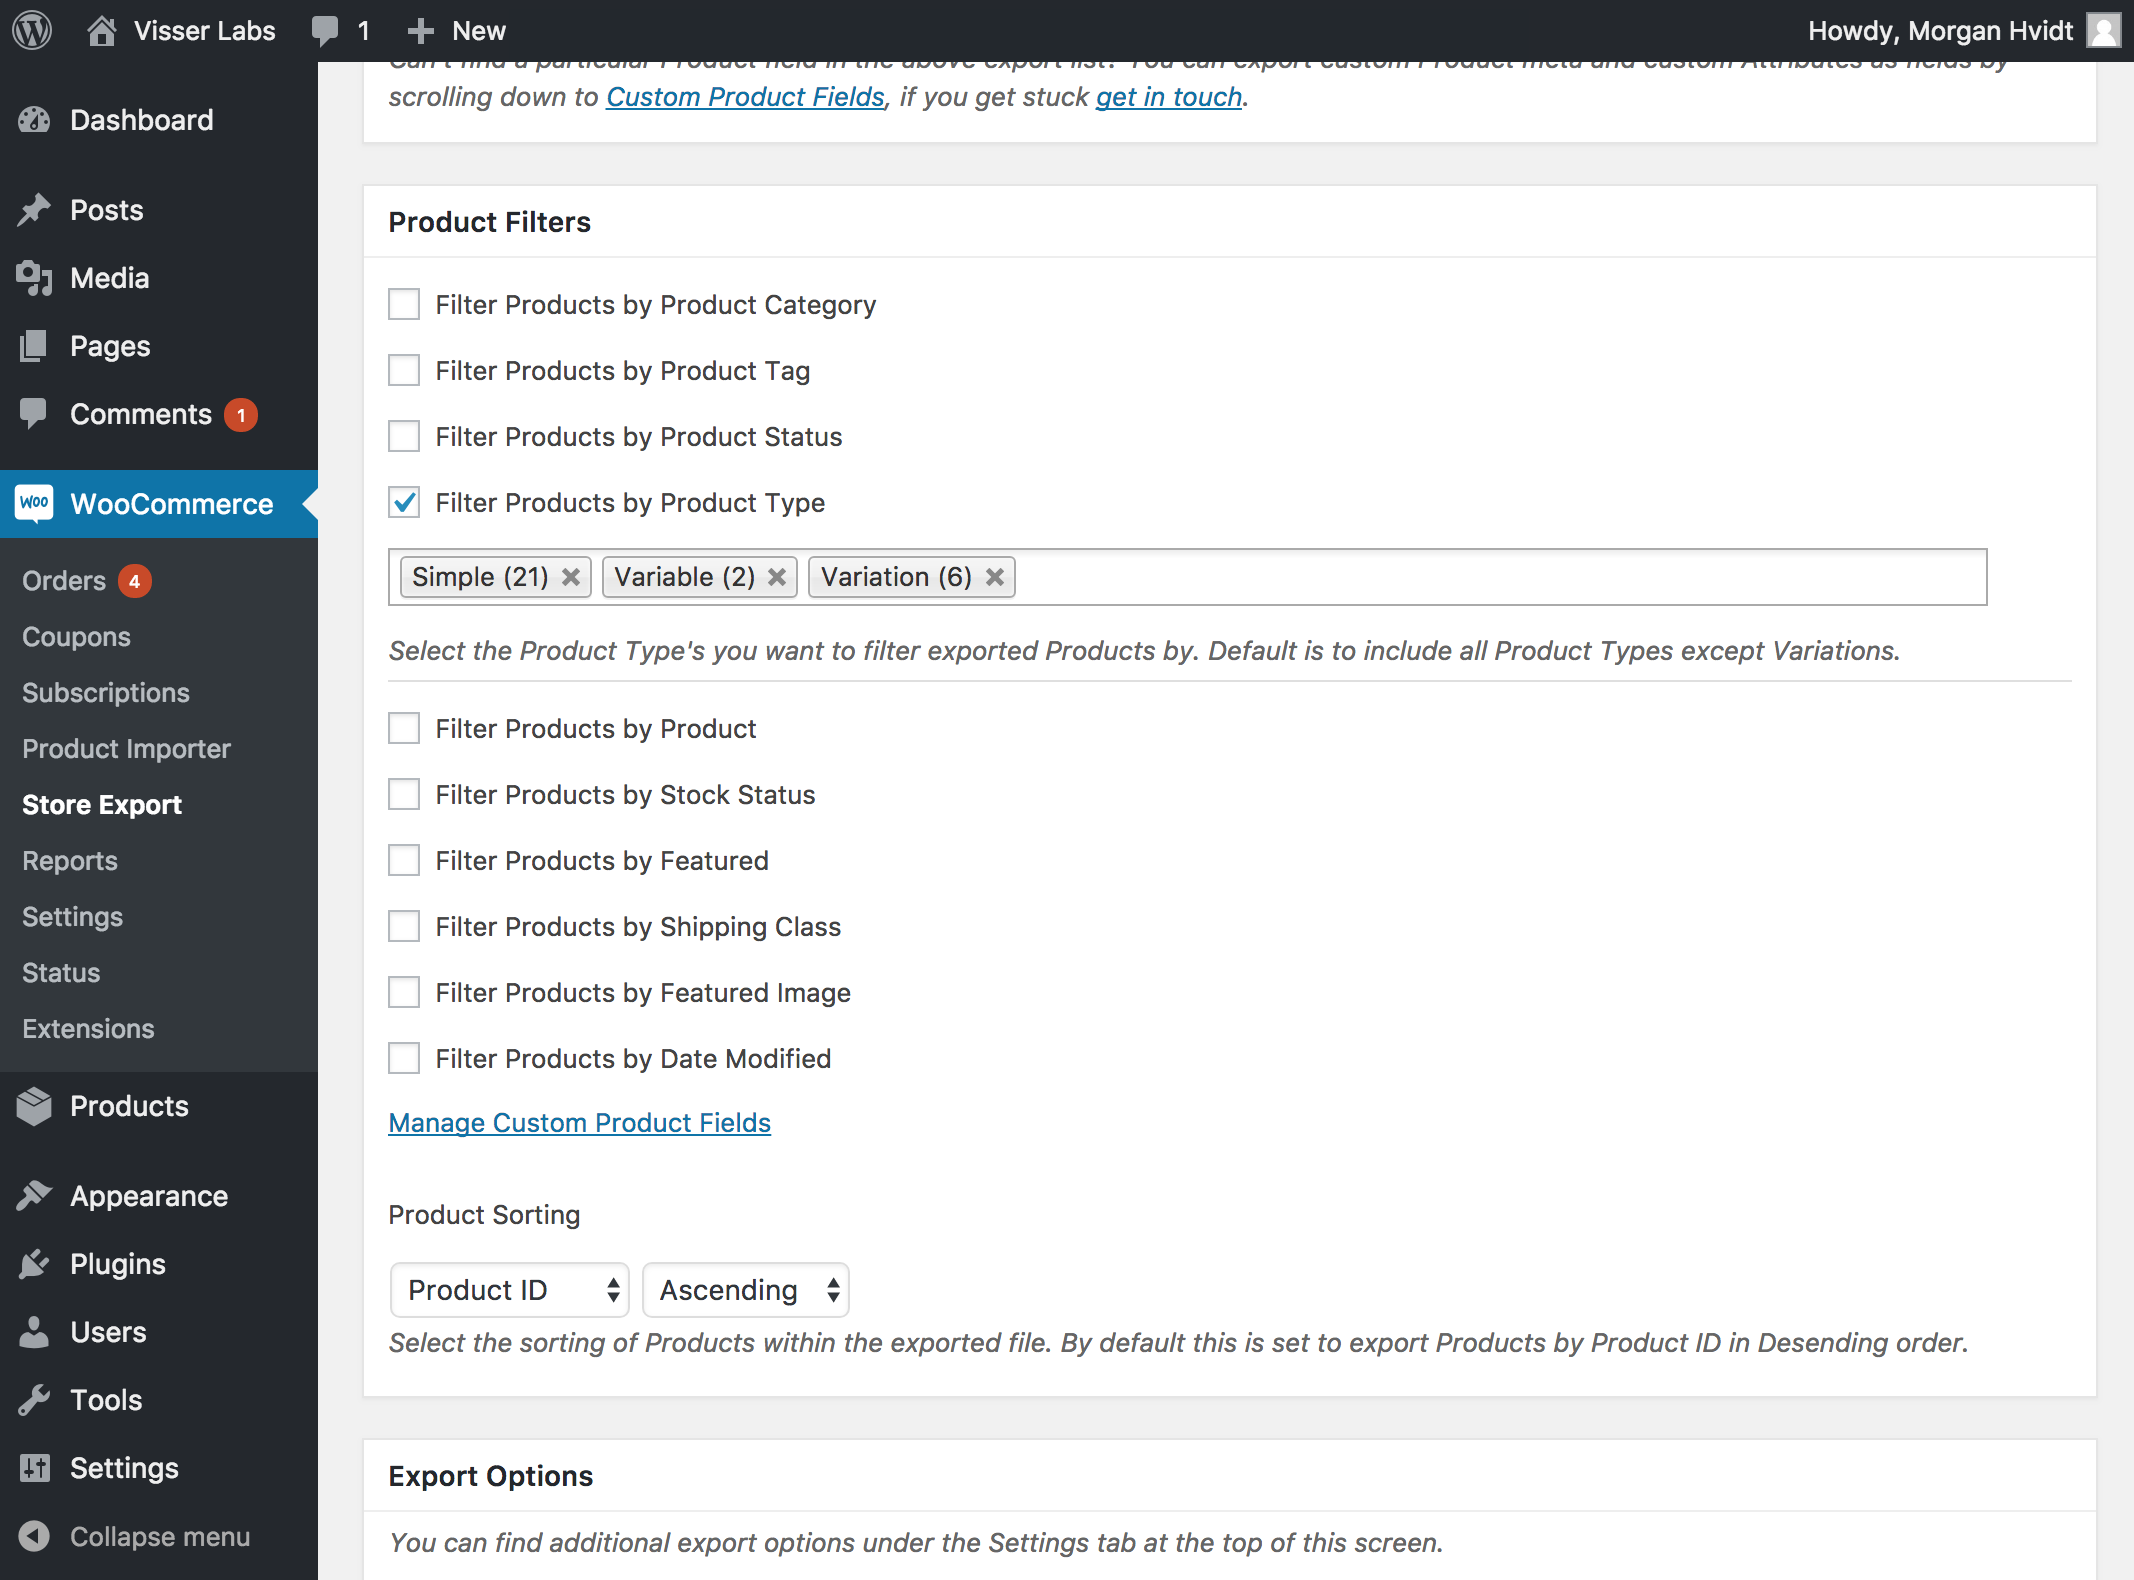Open the Status submenu item
The height and width of the screenshot is (1580, 2134).
tap(61, 973)
